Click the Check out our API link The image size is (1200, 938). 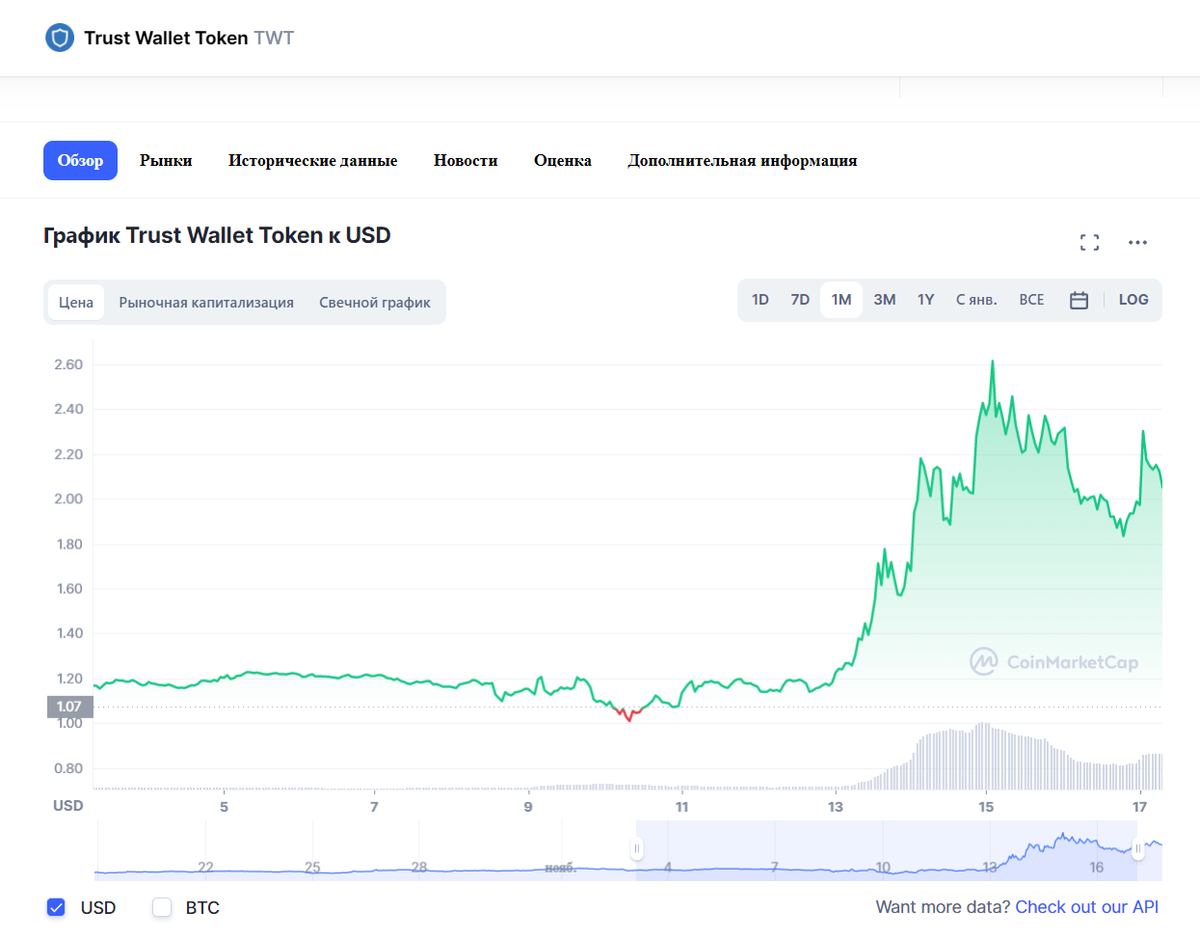1087,907
